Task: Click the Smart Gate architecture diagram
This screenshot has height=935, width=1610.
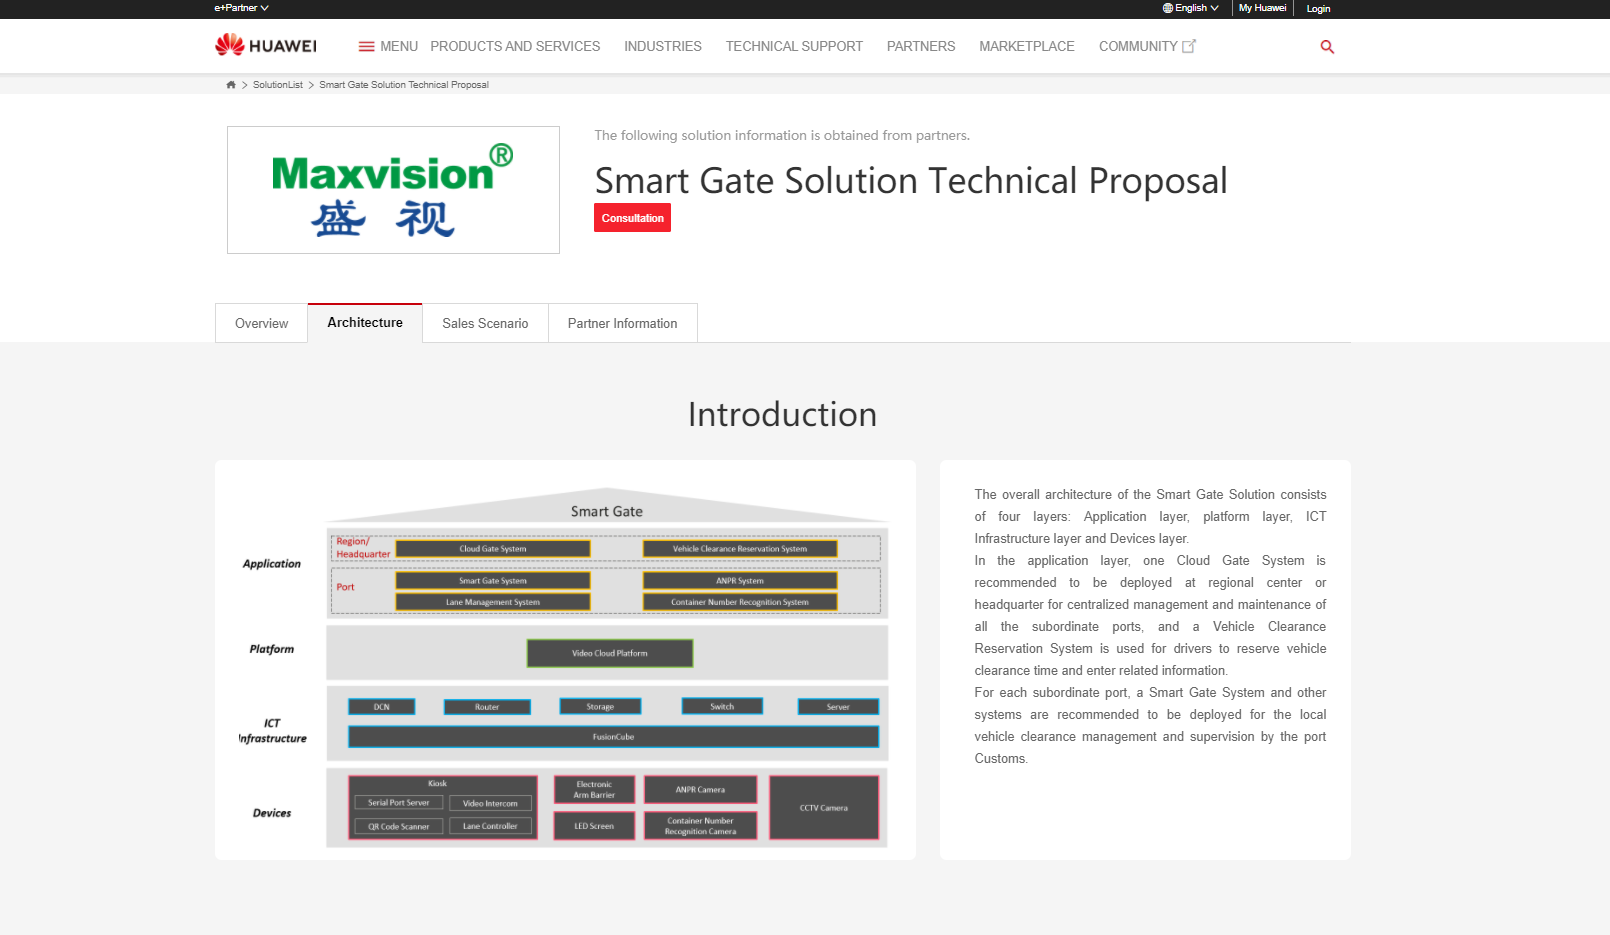Action: 565,665
